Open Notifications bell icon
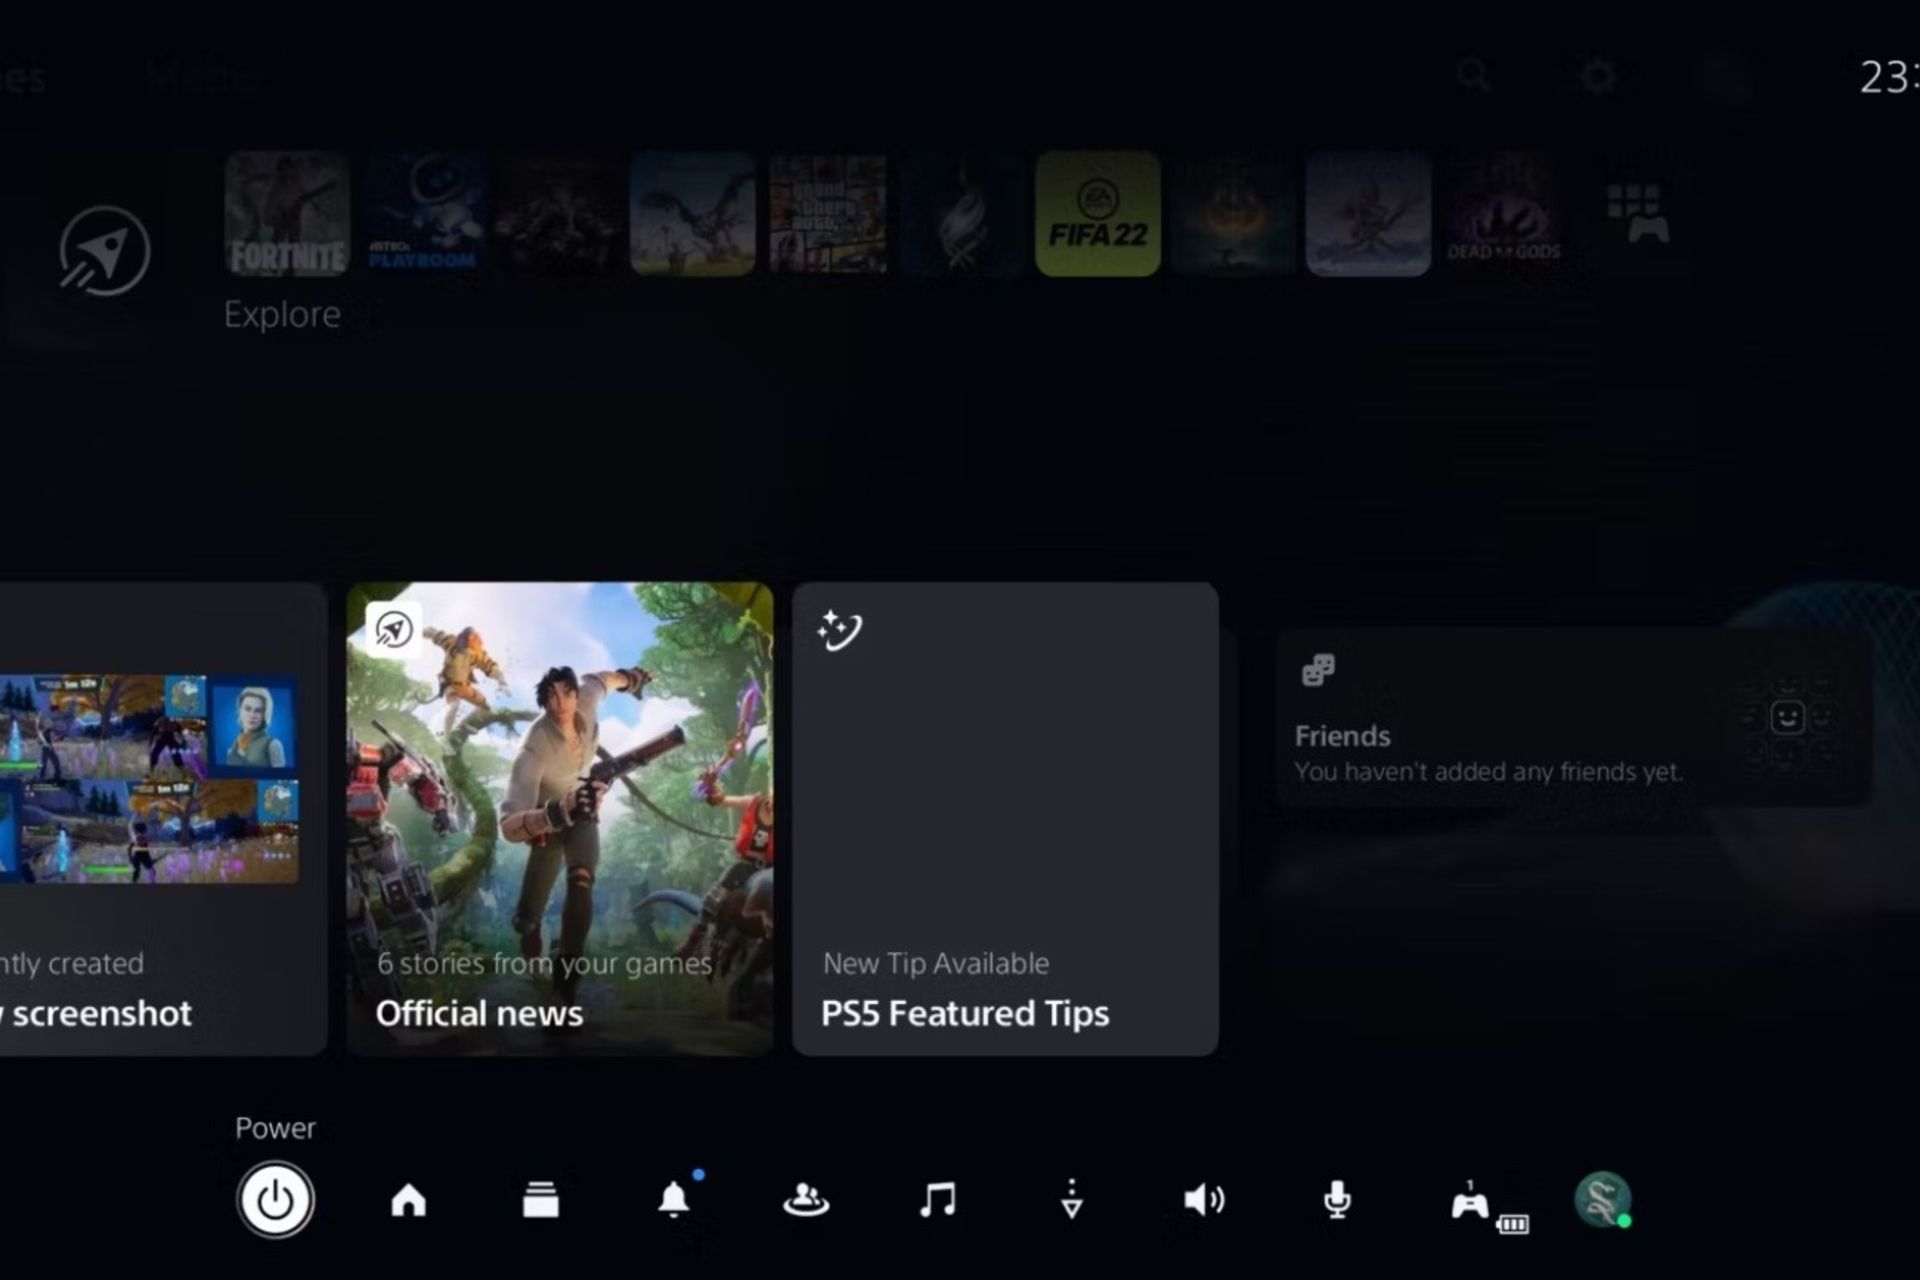The image size is (1920, 1280). coord(674,1198)
